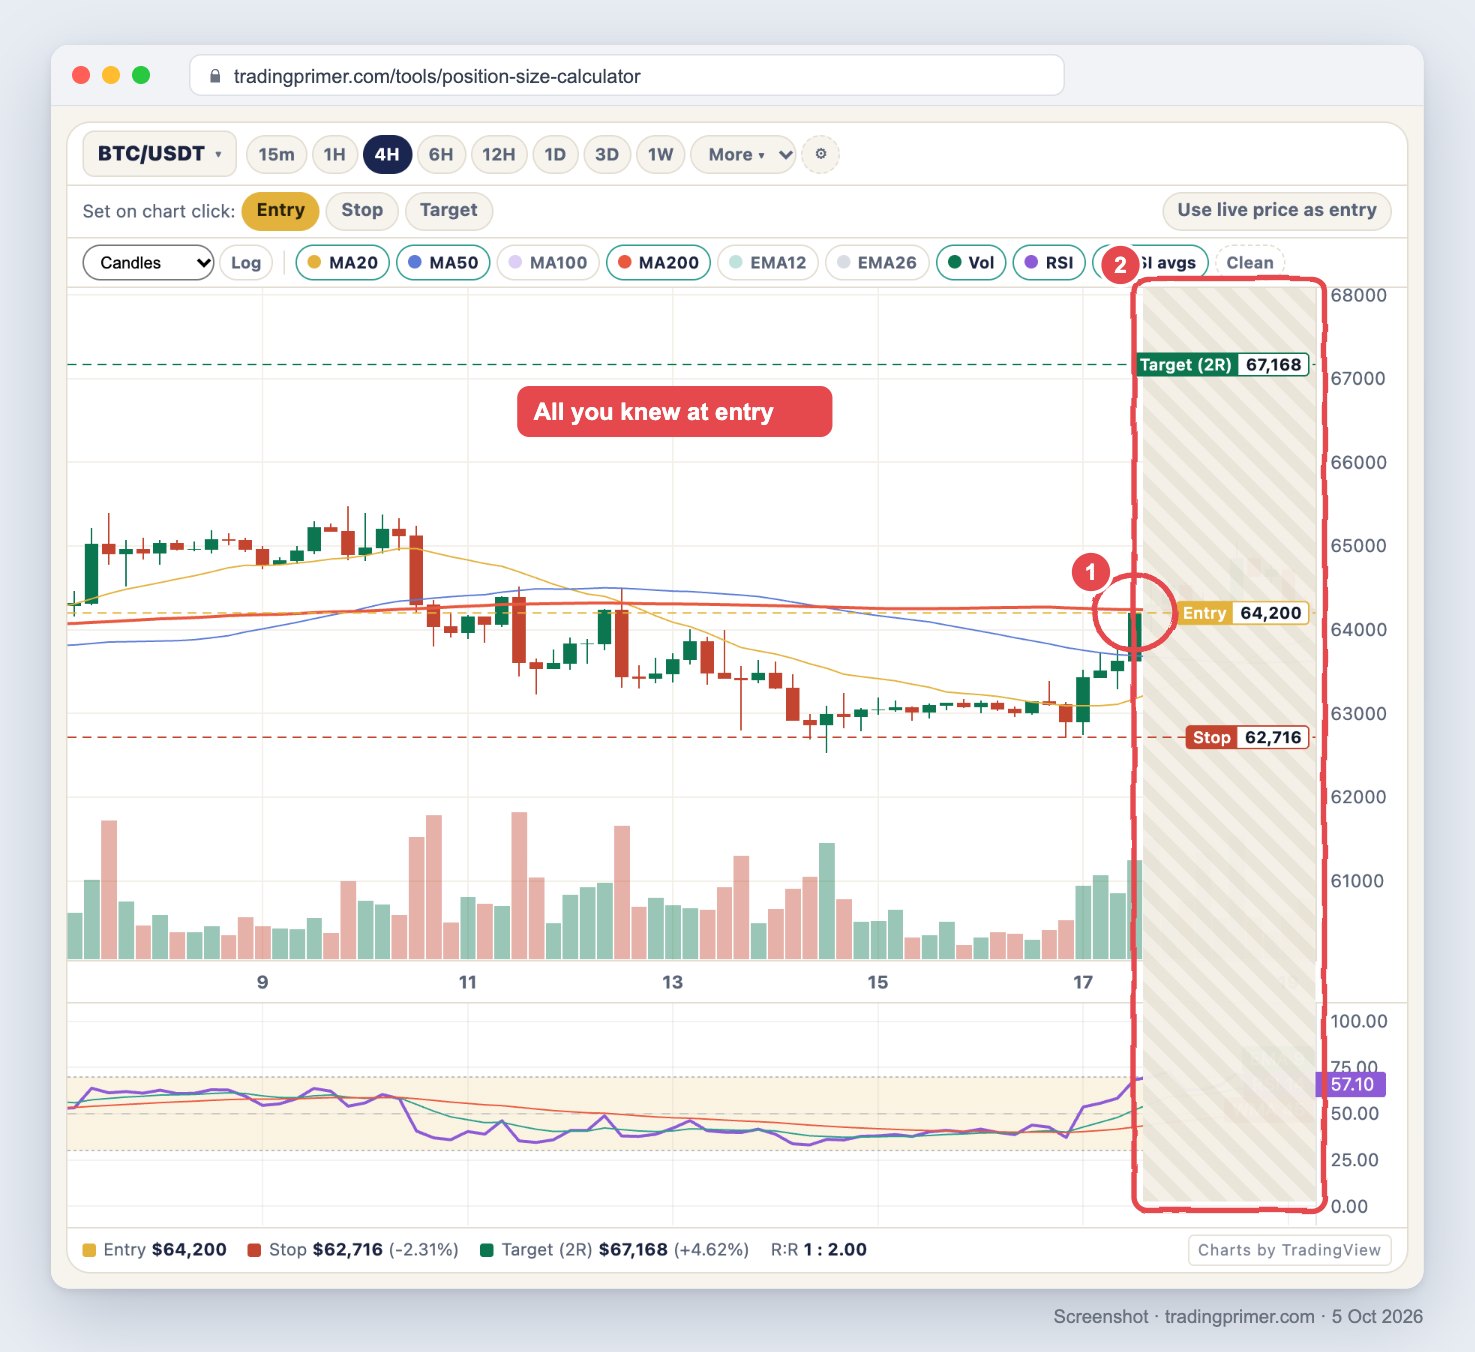Click the Entry 64,200 price label
Screen dimensions: 1475x1352
1243,613
